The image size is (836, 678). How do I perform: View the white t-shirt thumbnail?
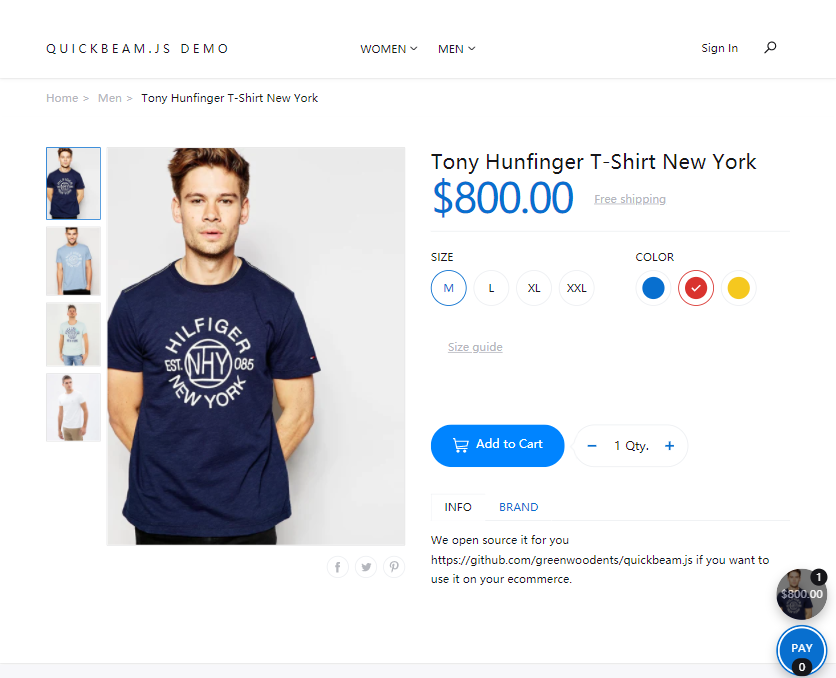(x=73, y=407)
